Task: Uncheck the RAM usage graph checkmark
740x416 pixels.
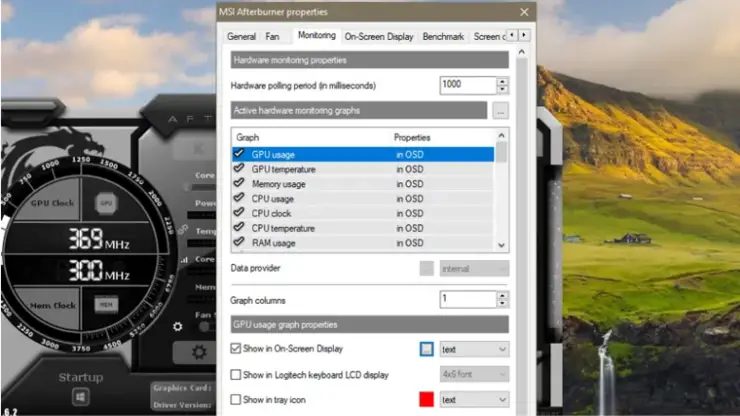Action: [239, 242]
